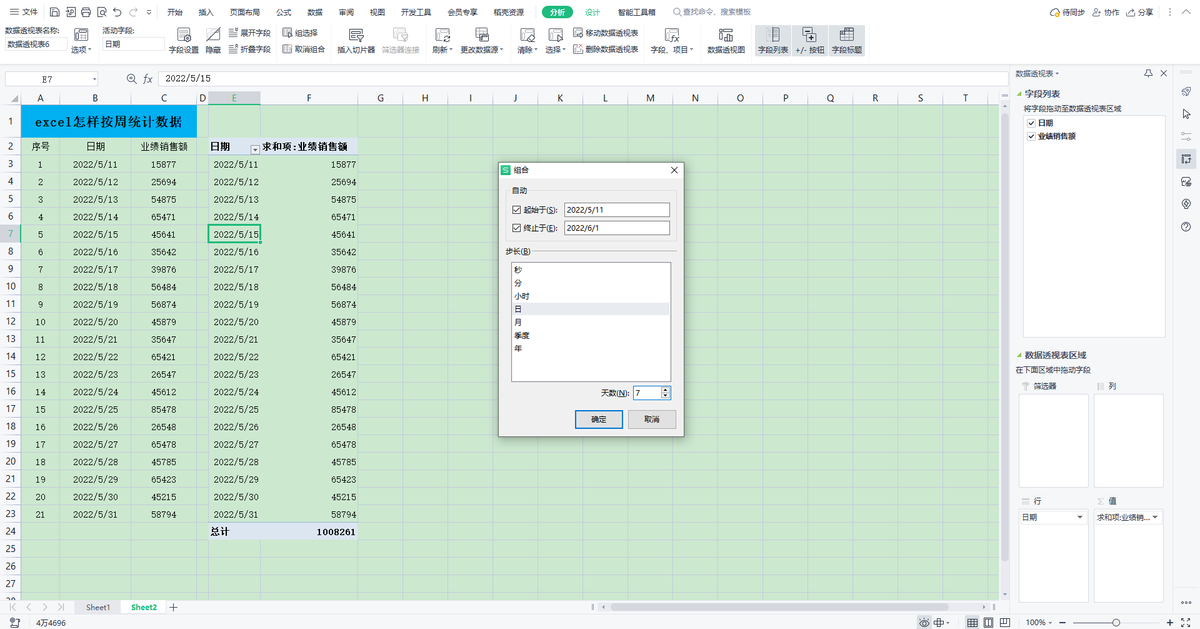Viewport: 1200px width, 629px height.
Task: Click the 隐藏 hide icon
Action: tap(213, 40)
